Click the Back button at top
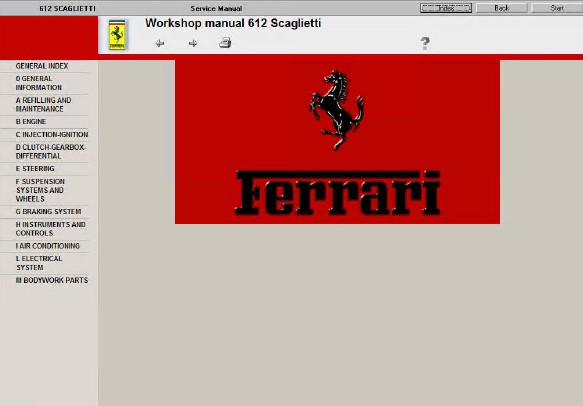 pos(502,8)
